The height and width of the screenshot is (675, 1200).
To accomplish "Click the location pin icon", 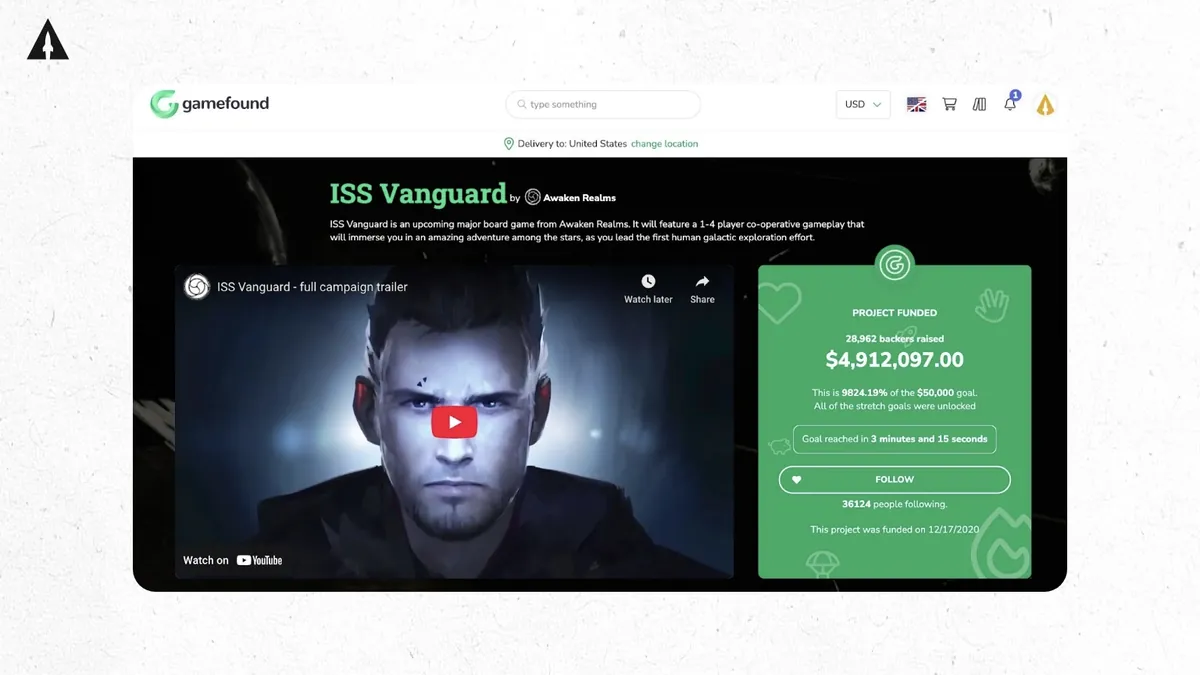I will [x=509, y=144].
